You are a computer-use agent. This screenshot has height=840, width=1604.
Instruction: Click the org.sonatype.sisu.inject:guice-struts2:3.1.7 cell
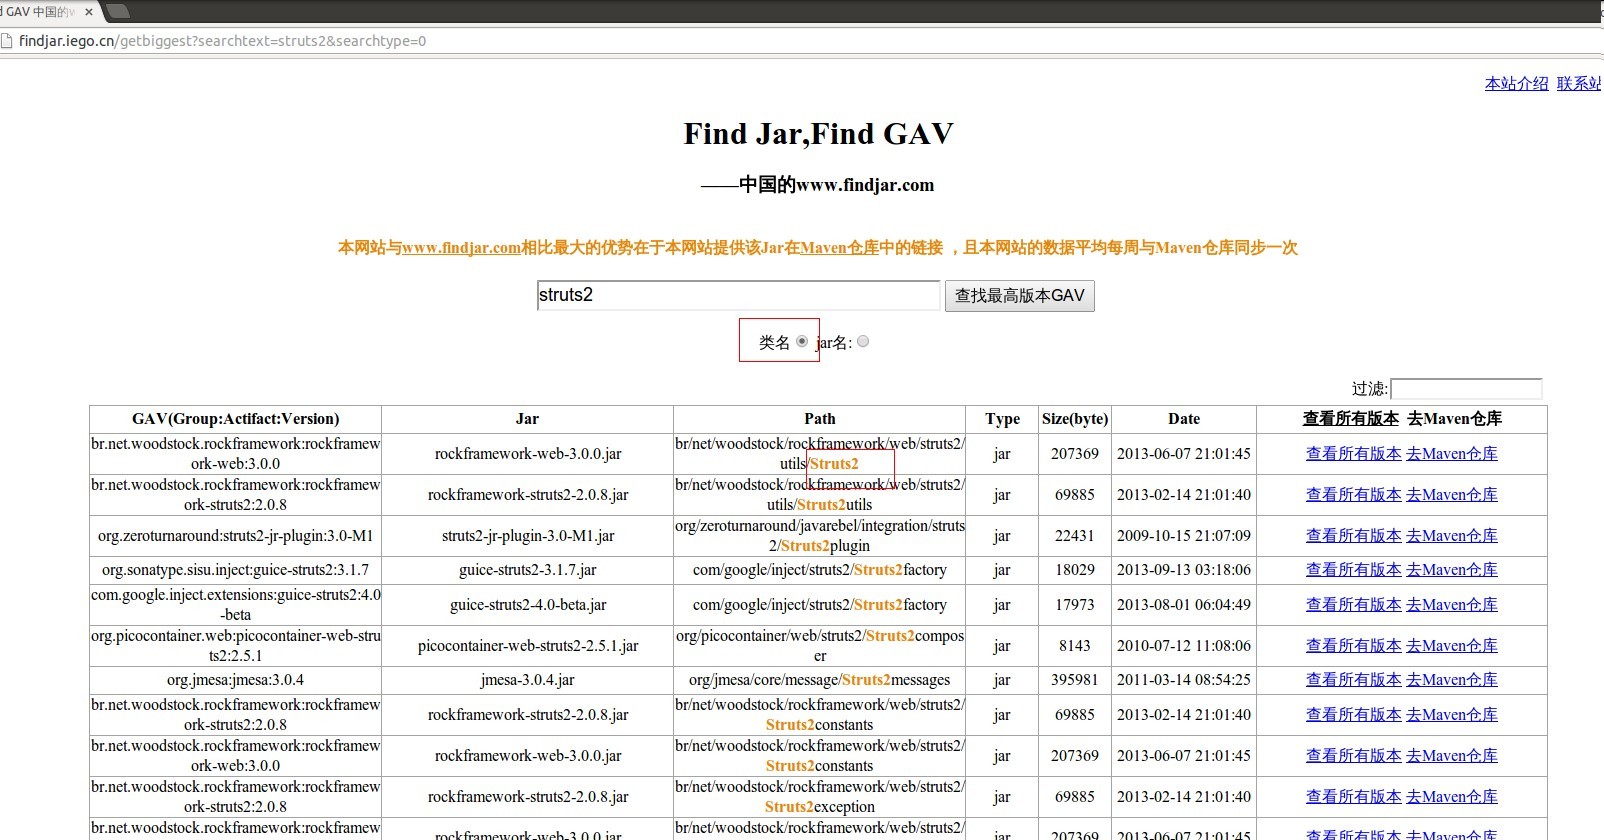pos(235,570)
